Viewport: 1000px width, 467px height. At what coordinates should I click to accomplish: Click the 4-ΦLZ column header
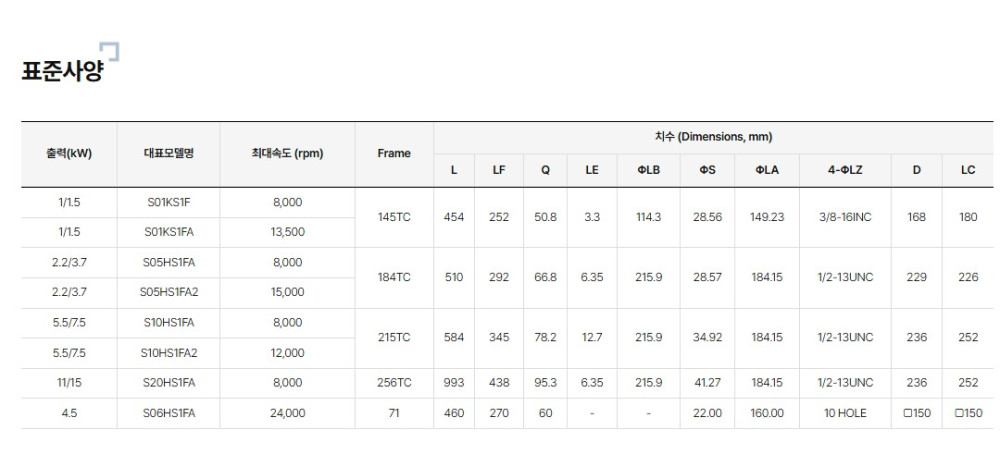[x=845, y=170]
